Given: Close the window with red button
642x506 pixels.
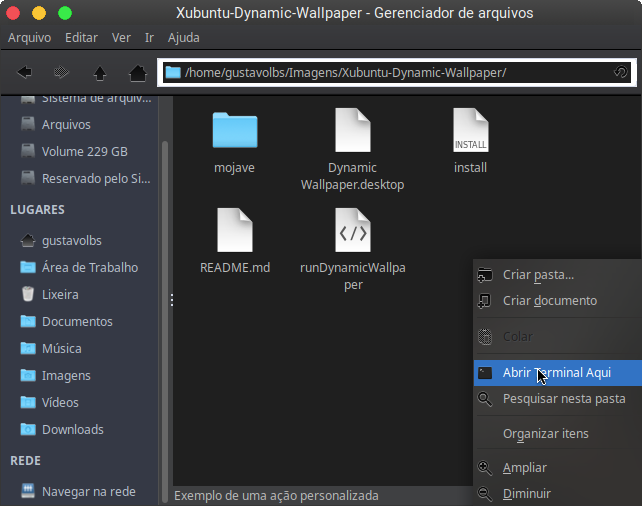Looking at the screenshot, I should click(13, 13).
